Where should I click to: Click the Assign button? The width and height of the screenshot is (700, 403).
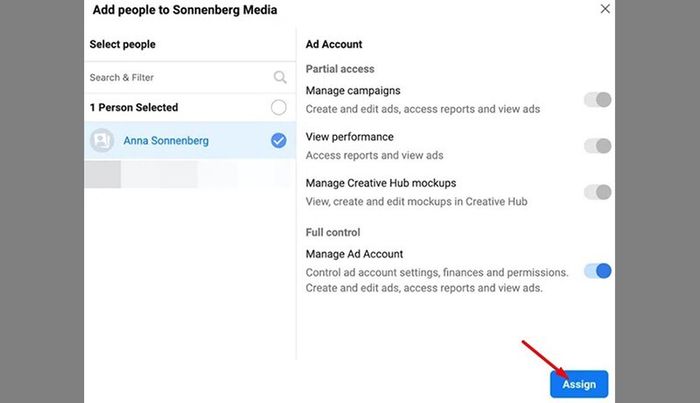coord(579,384)
